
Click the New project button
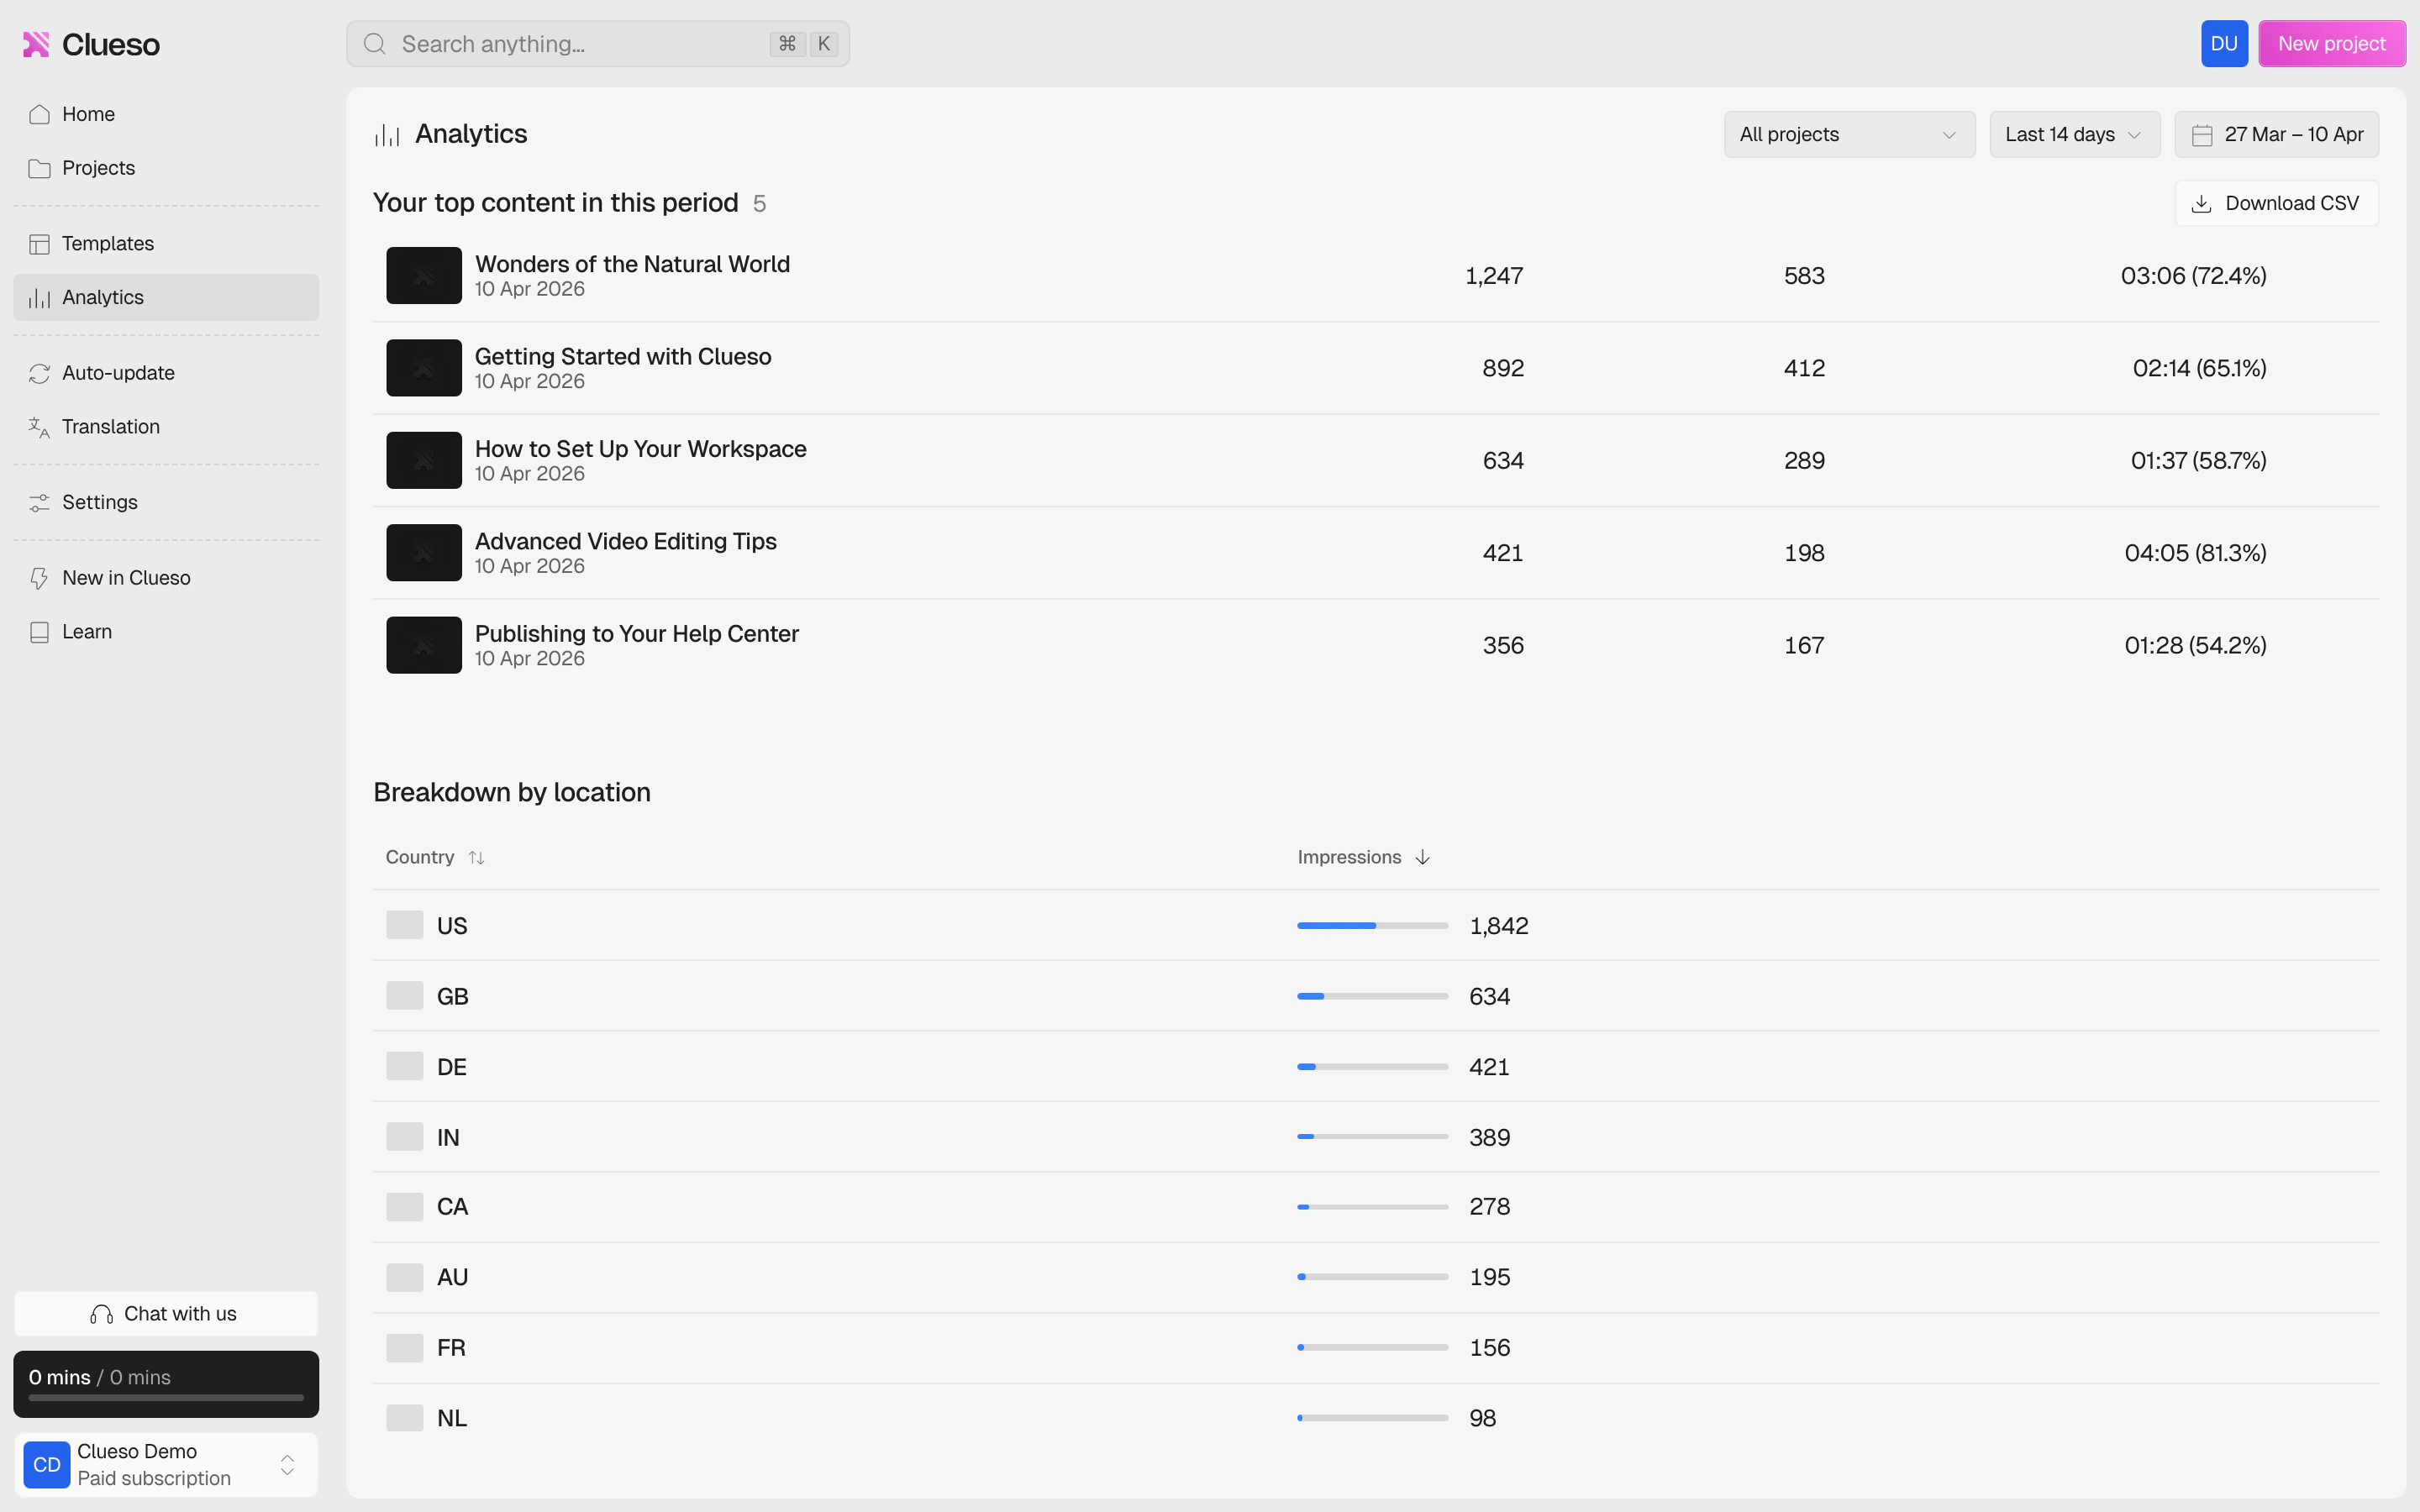(2331, 44)
